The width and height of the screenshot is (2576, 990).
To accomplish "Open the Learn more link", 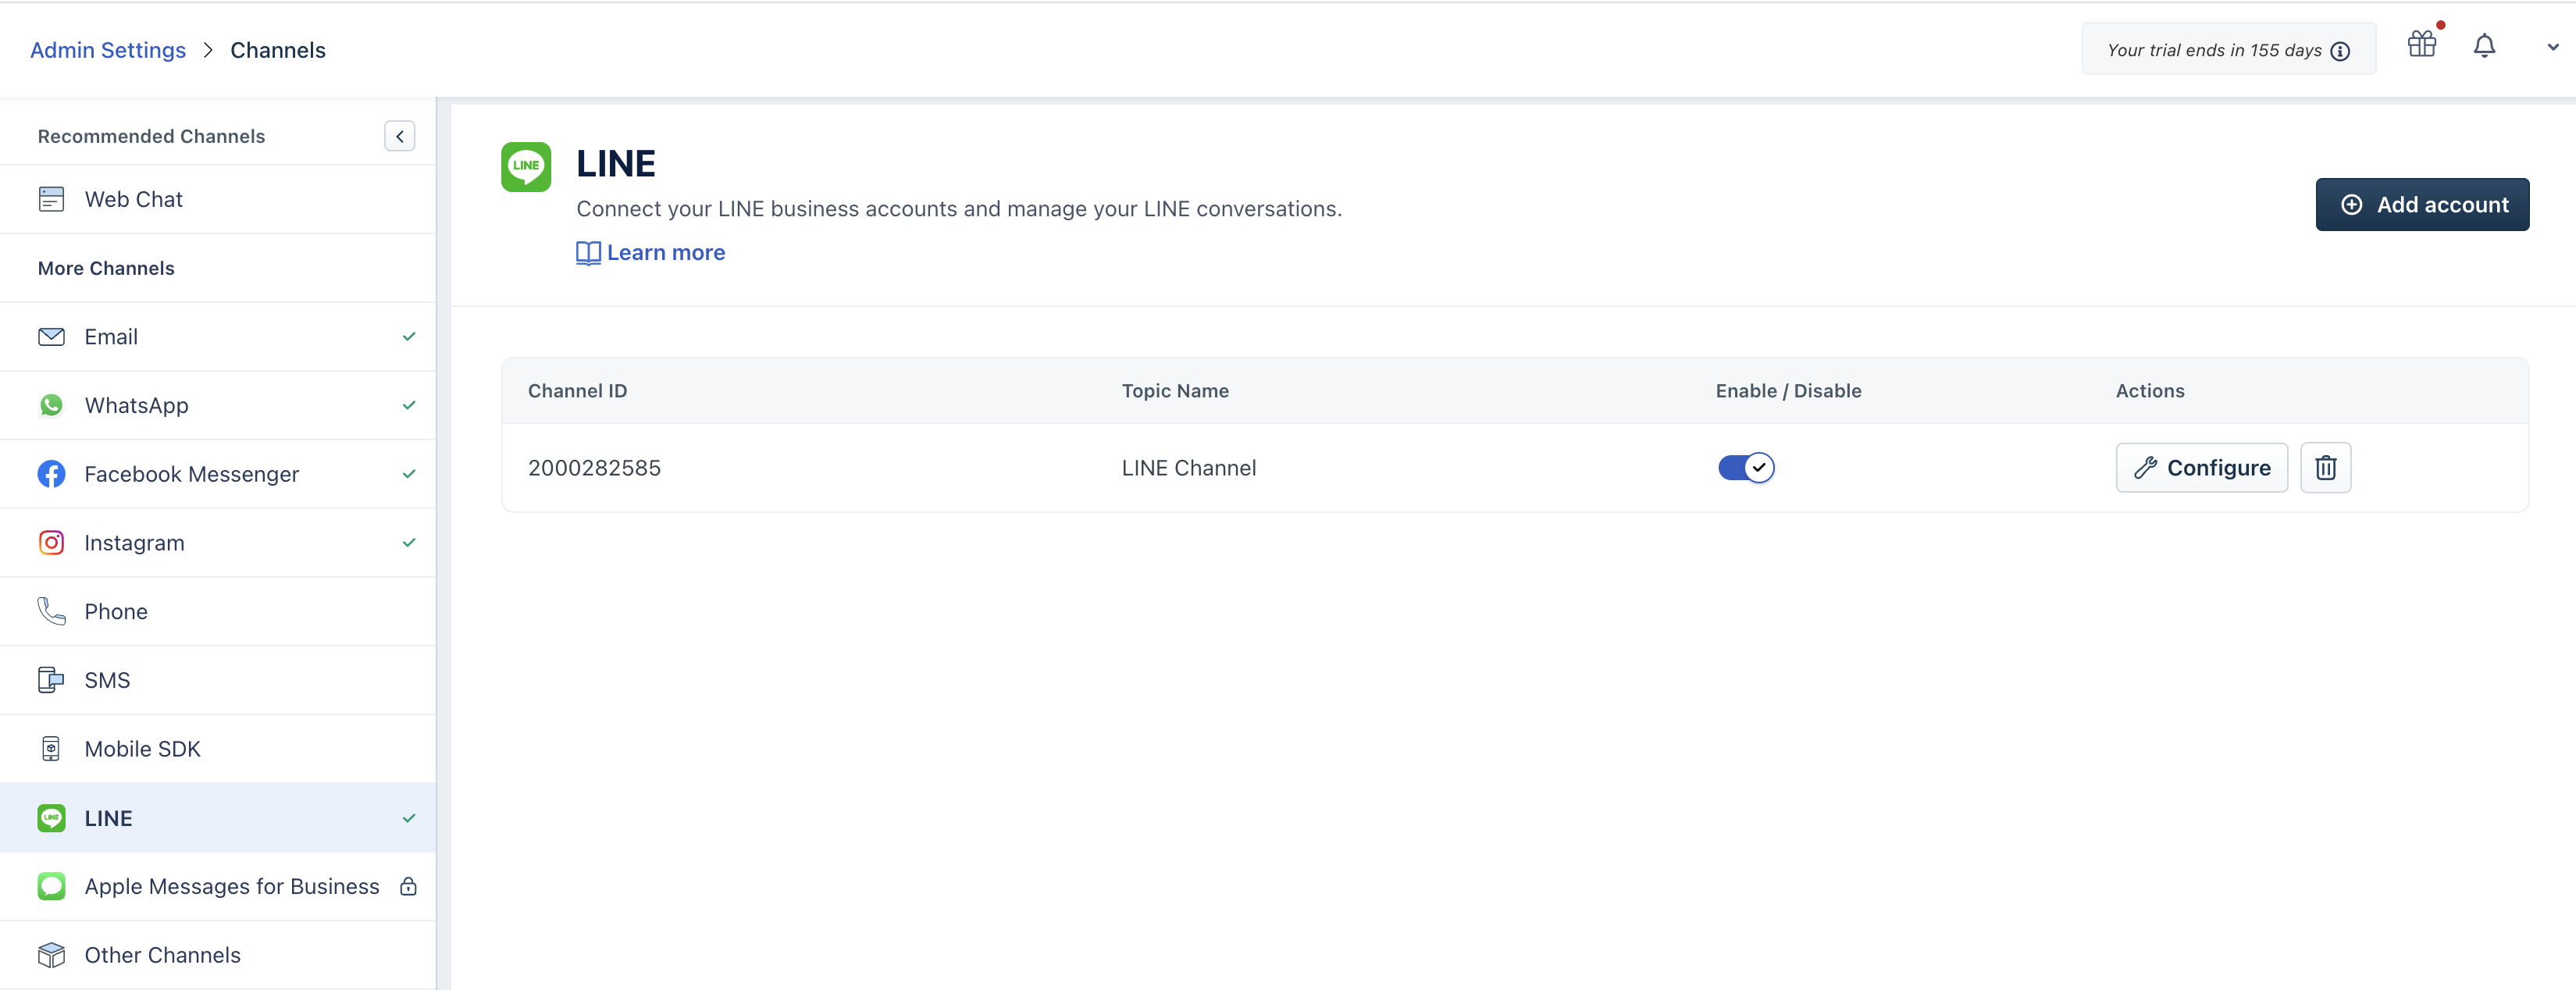I will [x=665, y=253].
